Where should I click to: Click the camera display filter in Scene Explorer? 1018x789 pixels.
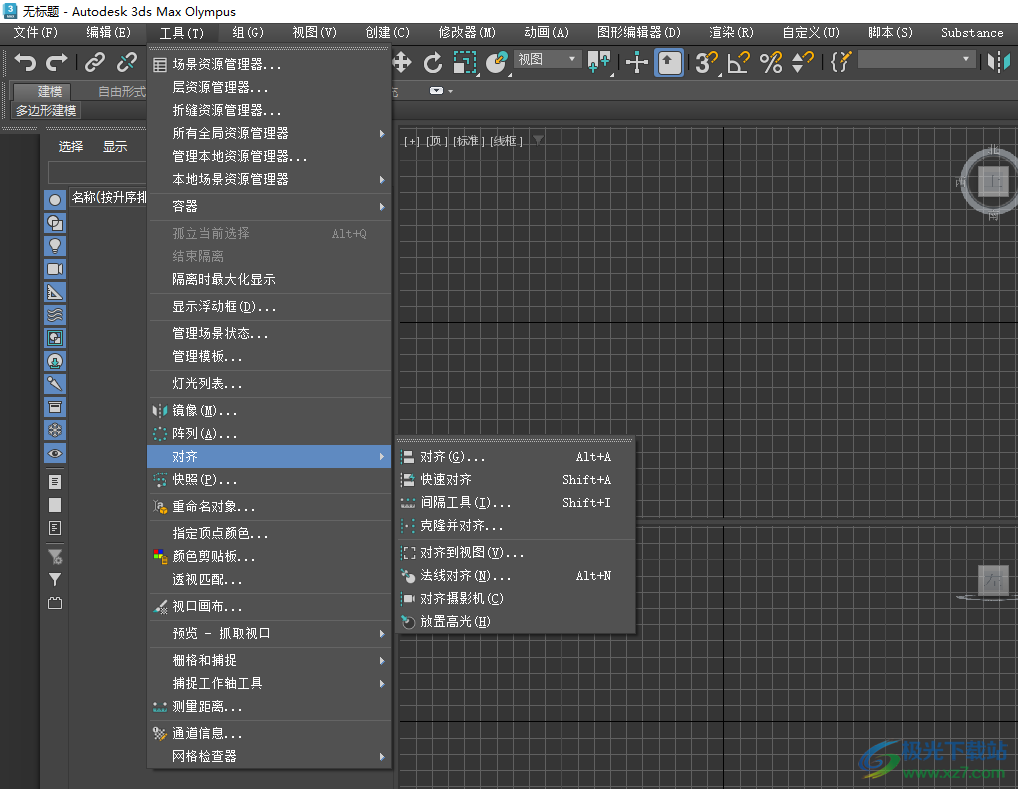coord(55,269)
